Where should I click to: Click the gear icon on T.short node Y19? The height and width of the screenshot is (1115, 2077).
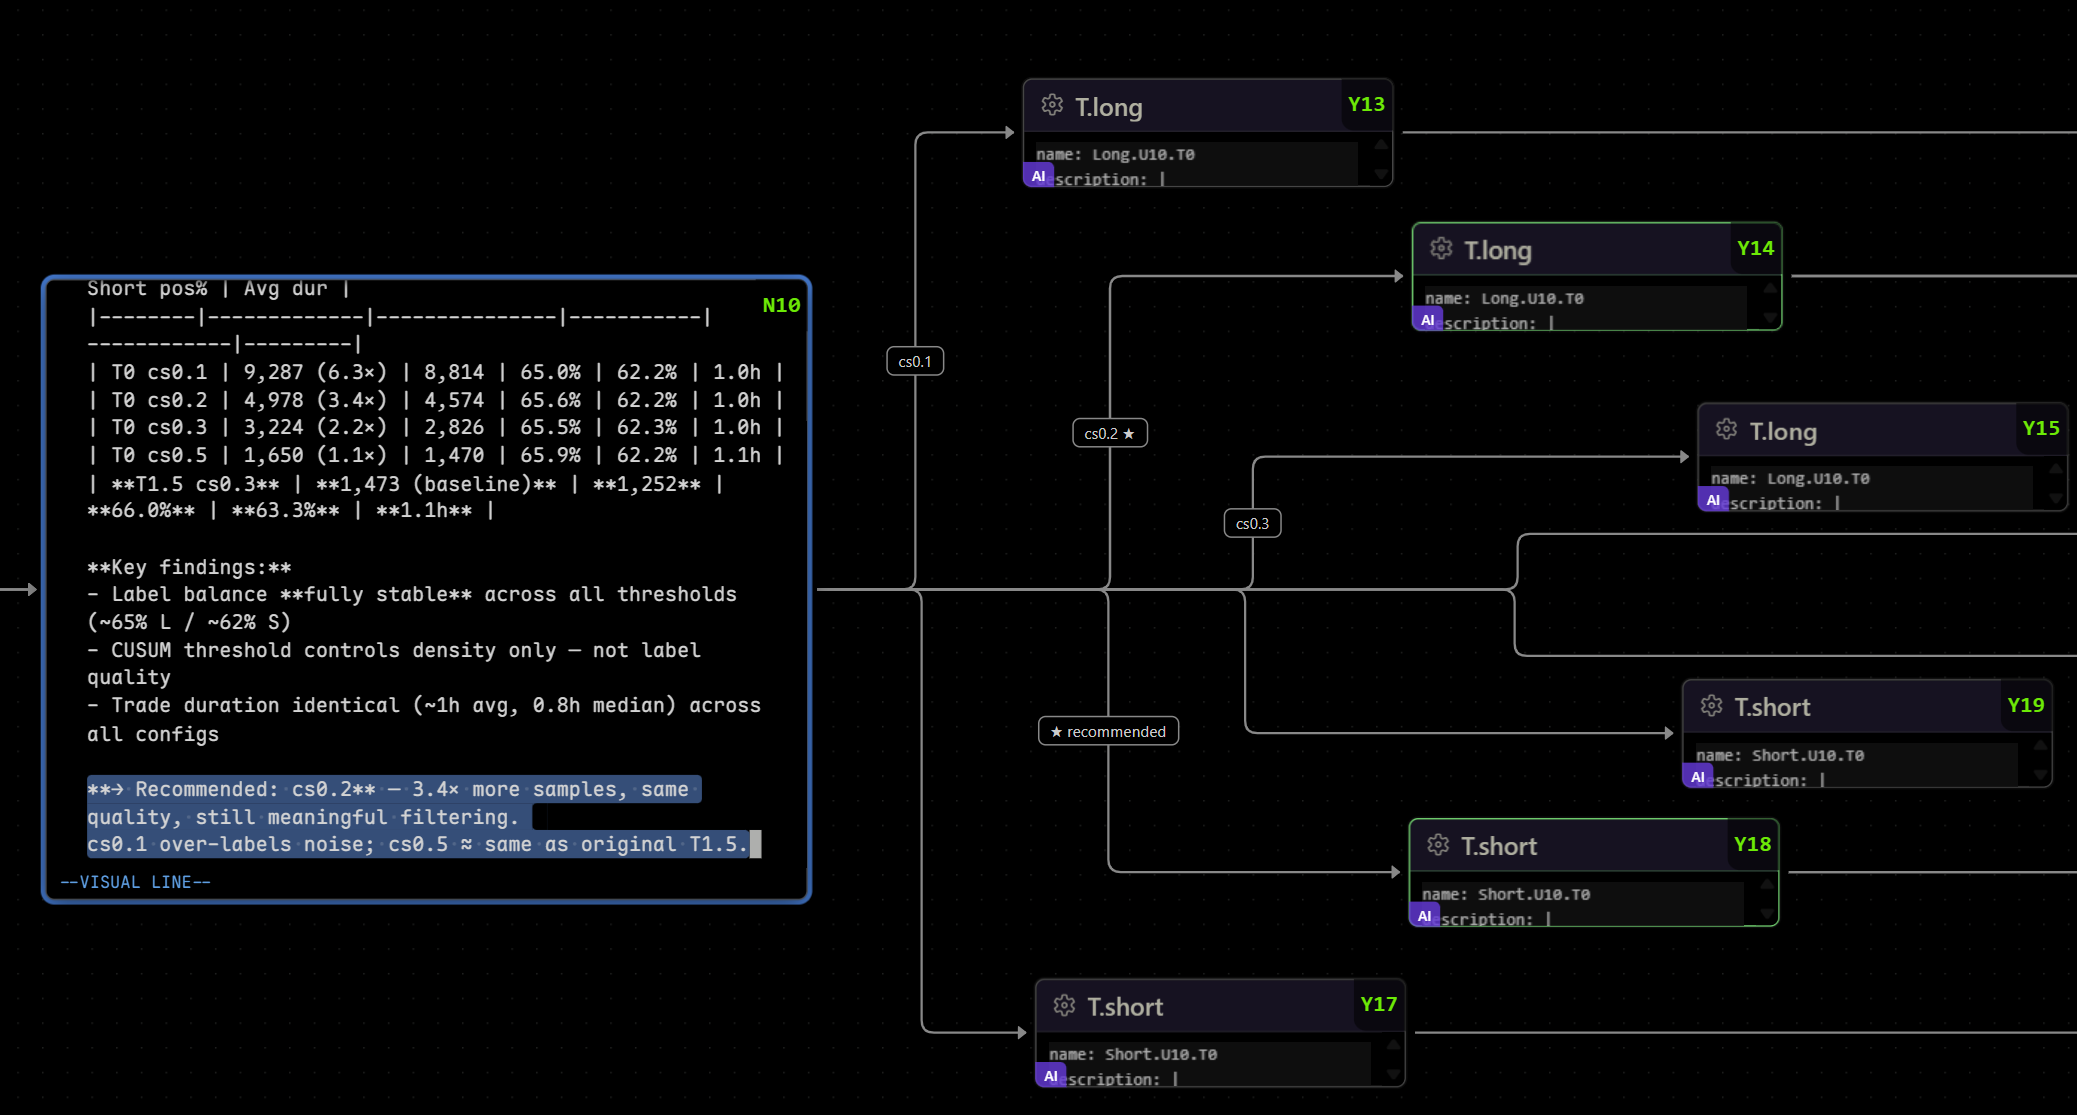[1711, 706]
